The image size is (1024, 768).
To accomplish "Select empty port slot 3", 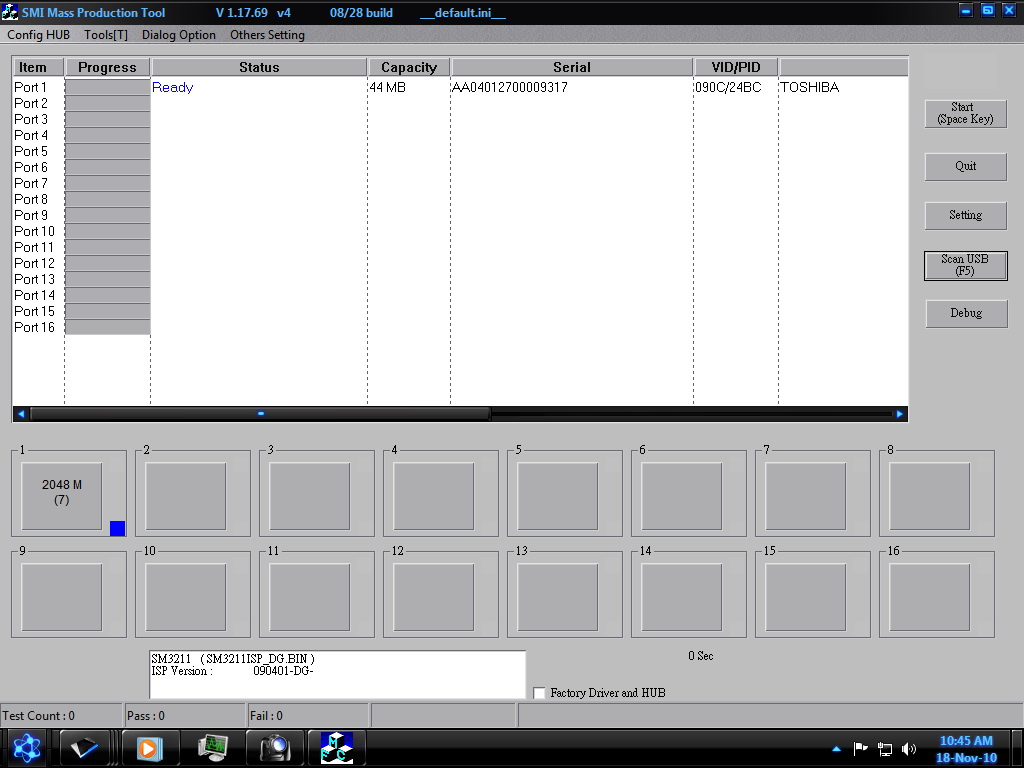I will (x=310, y=496).
